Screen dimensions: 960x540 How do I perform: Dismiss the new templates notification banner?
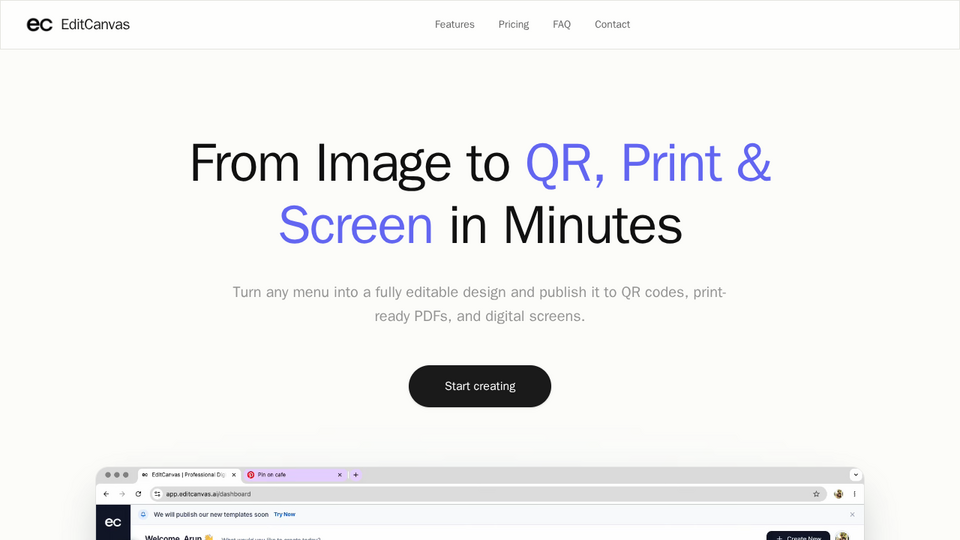coord(852,514)
